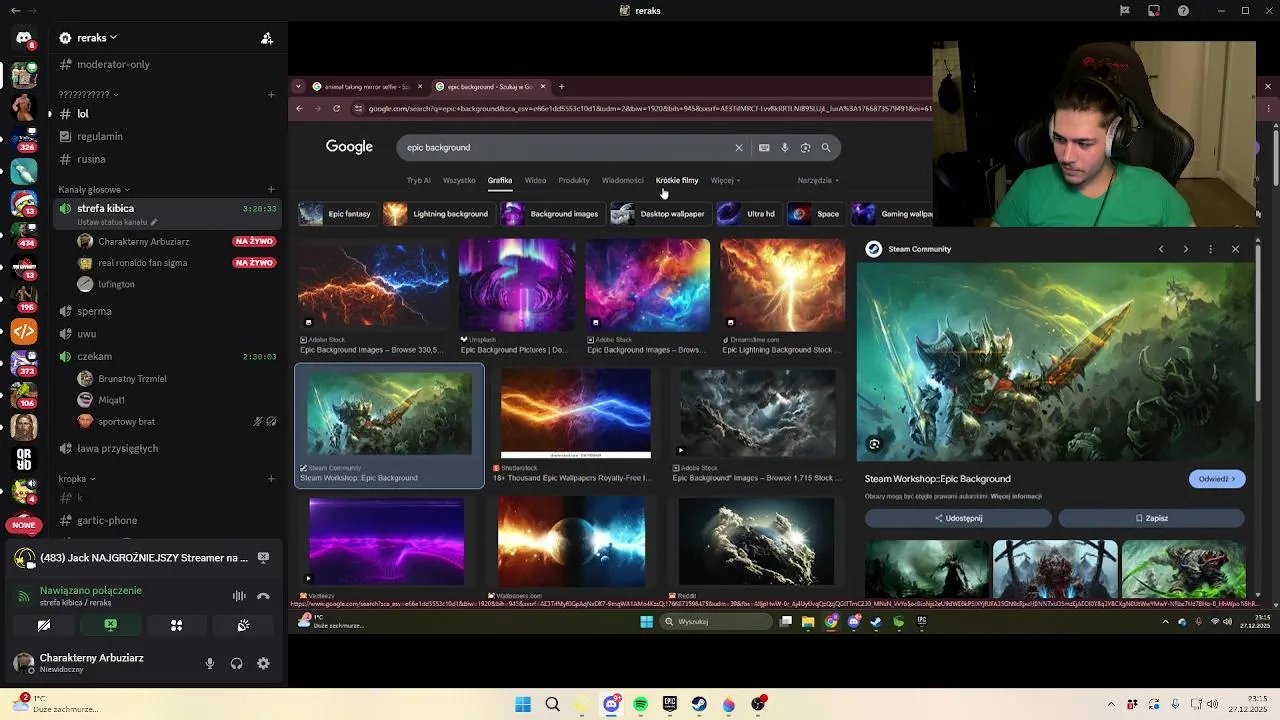Viewport: 1280px width, 720px height.
Task: Close the Steam Community image preview panel
Action: coord(1235,249)
